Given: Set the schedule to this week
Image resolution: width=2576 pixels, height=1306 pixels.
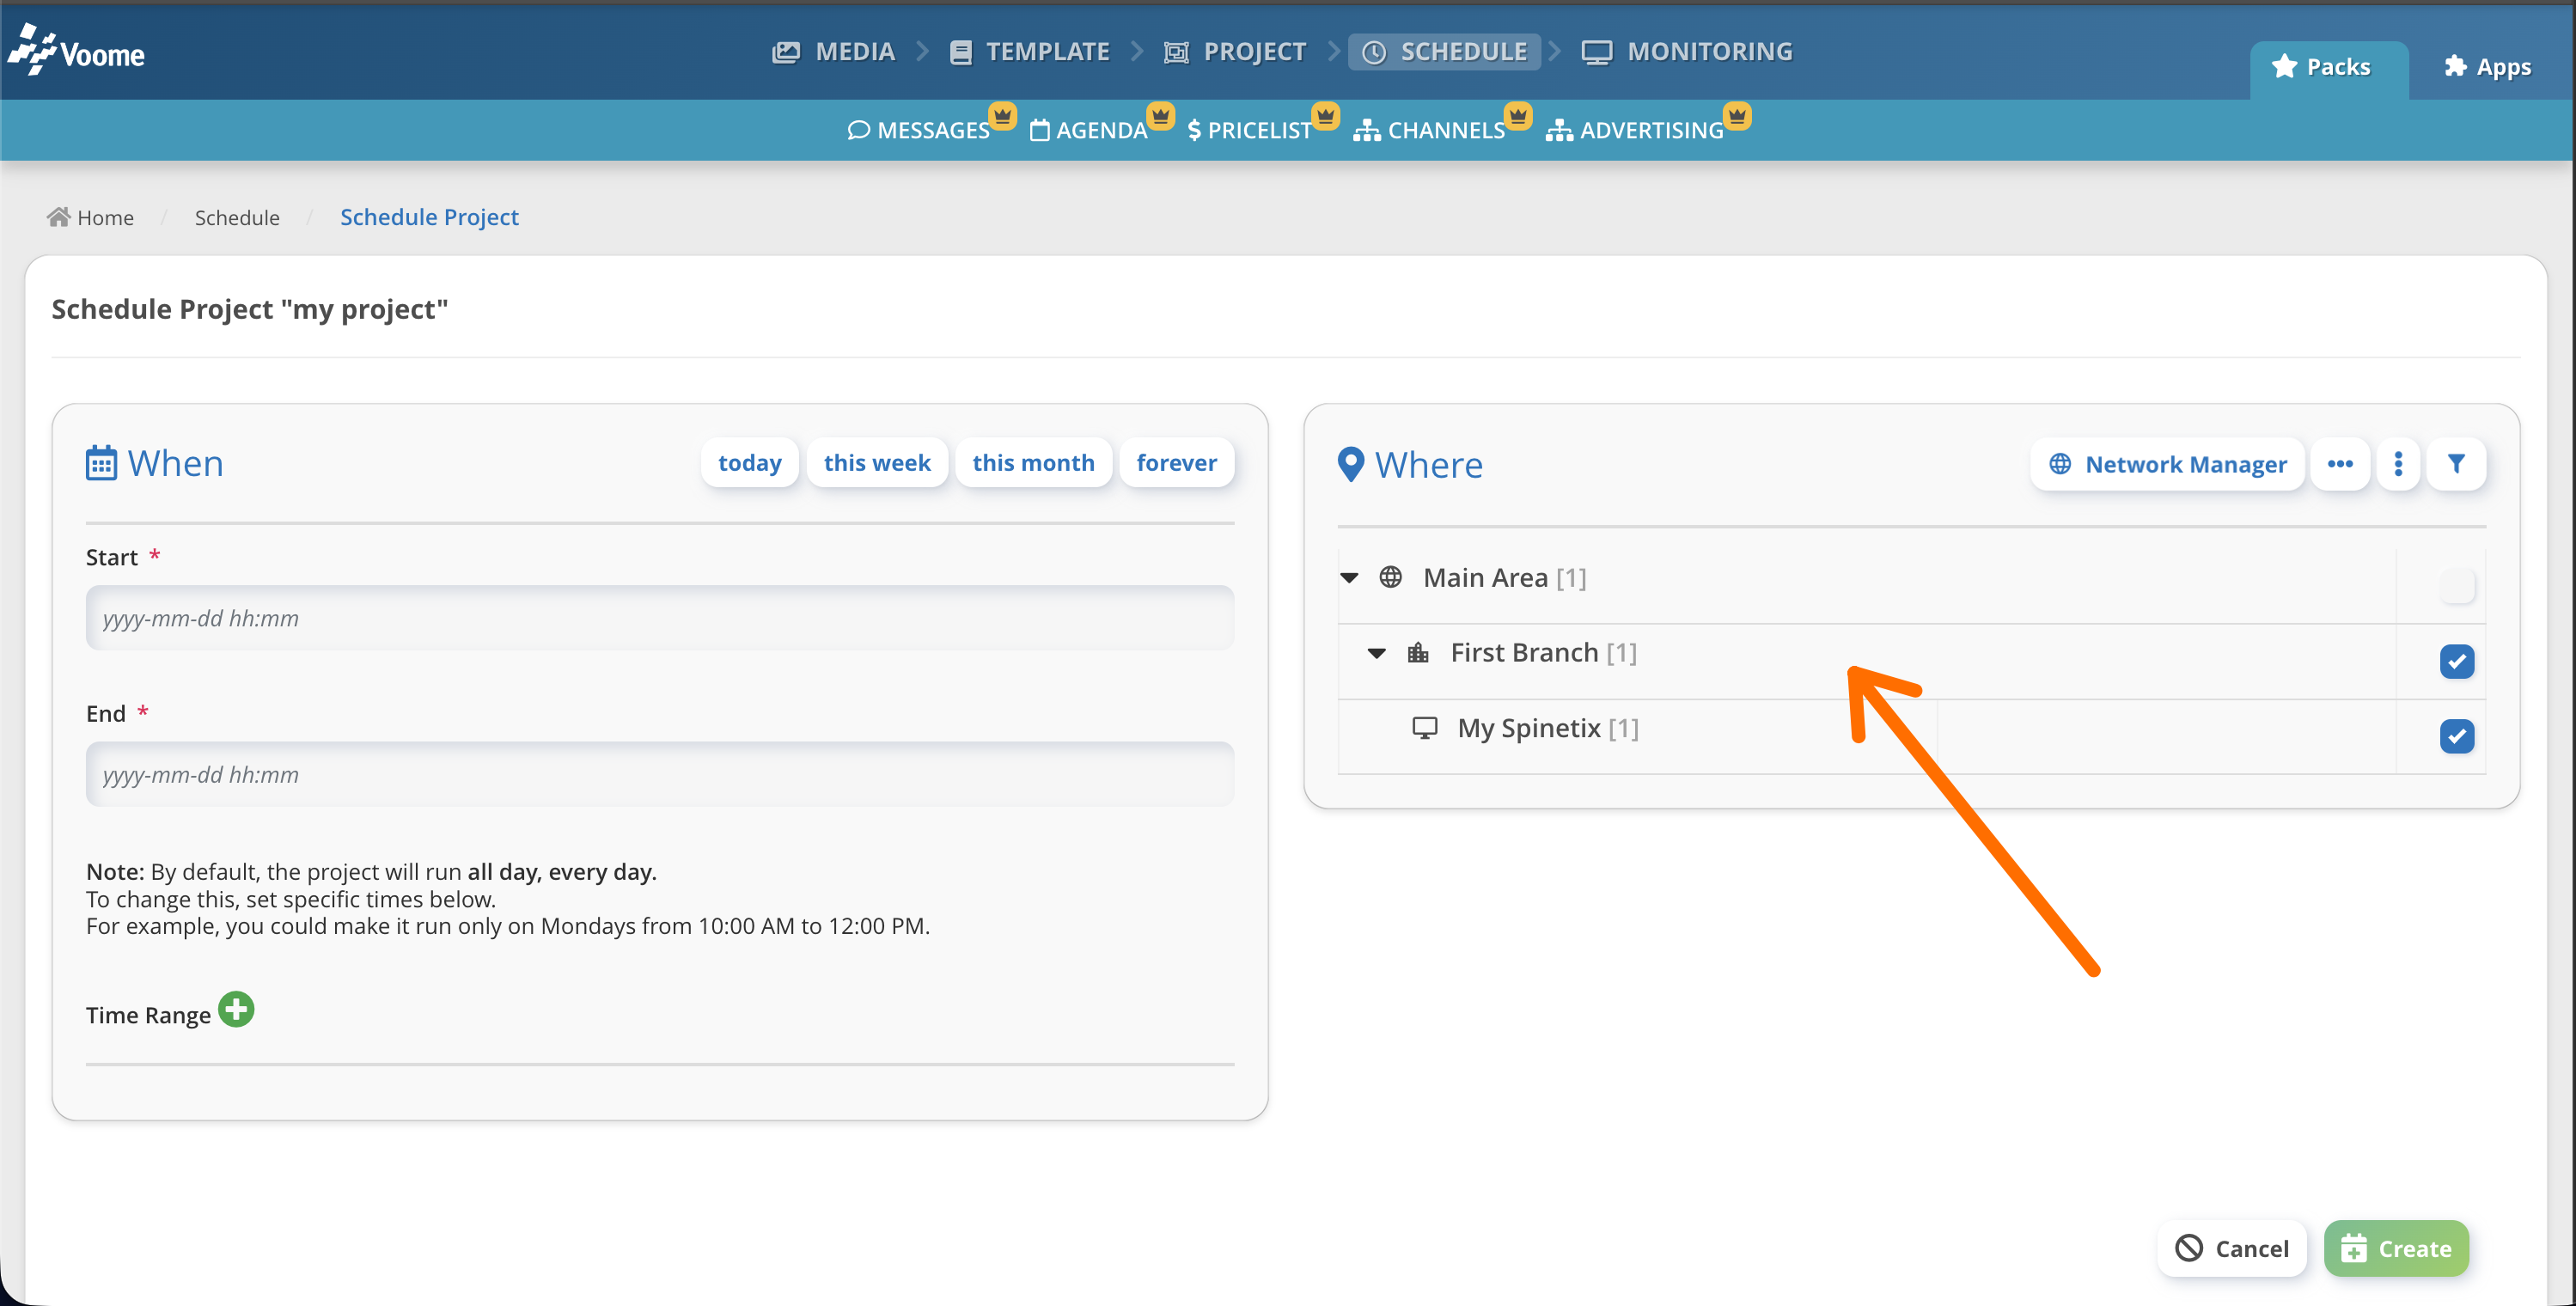Looking at the screenshot, I should point(877,463).
